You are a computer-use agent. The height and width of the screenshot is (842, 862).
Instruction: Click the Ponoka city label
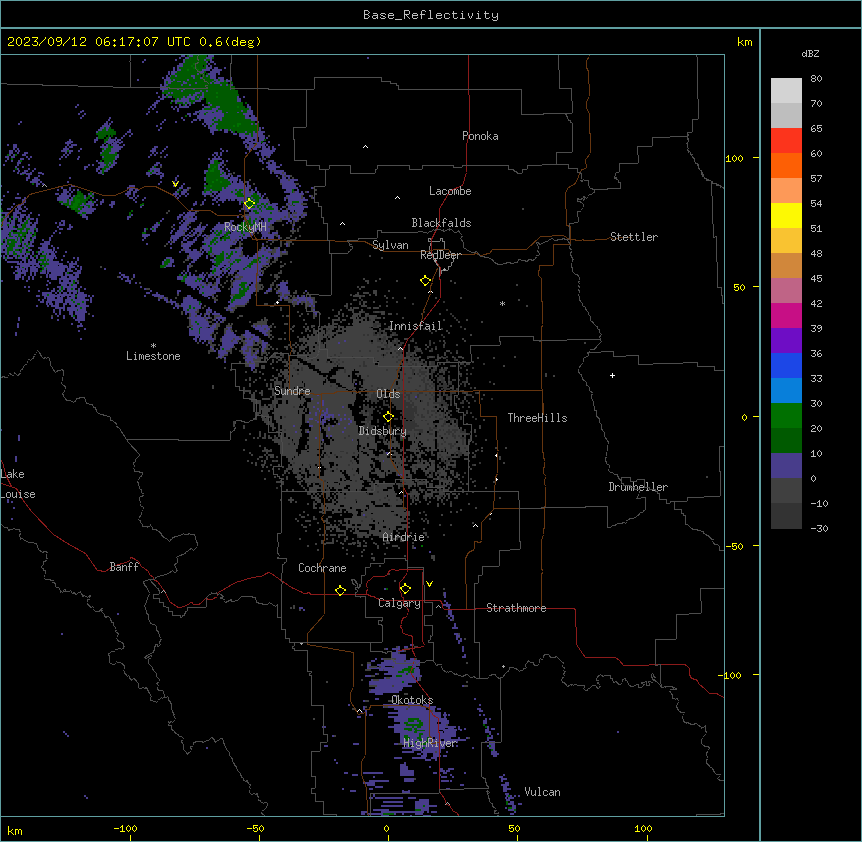pos(480,136)
